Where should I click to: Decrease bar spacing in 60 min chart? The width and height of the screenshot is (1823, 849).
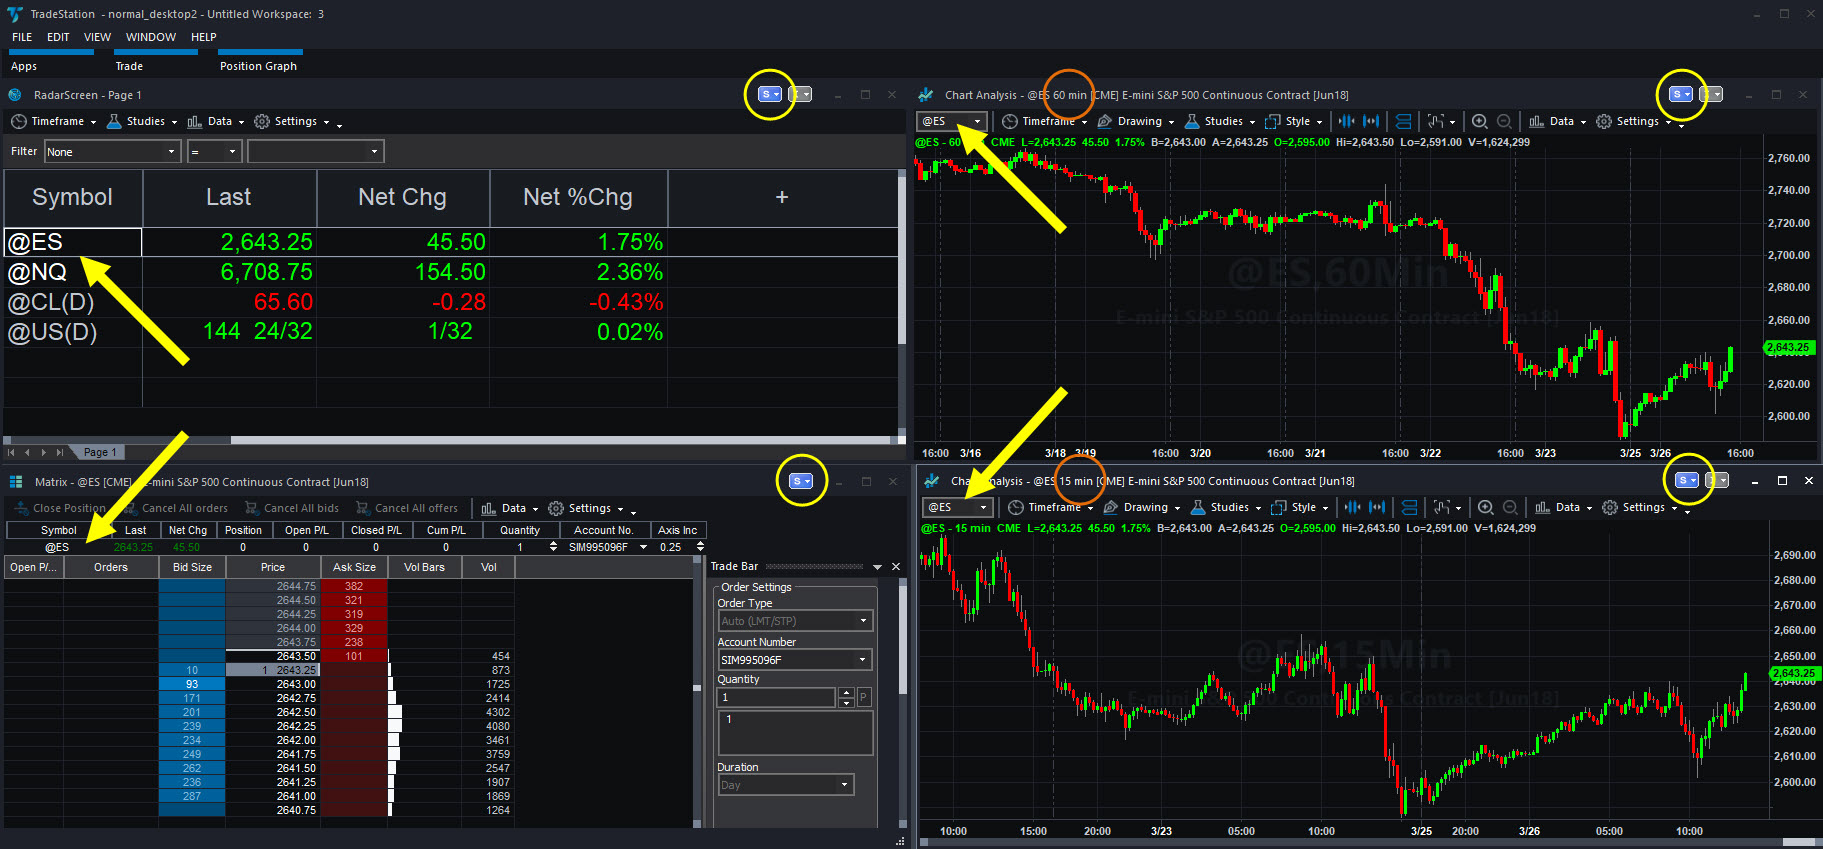1347,121
